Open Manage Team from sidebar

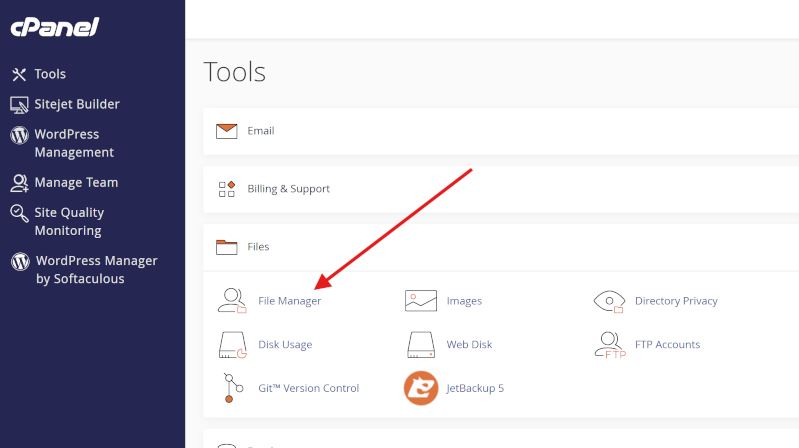click(76, 182)
